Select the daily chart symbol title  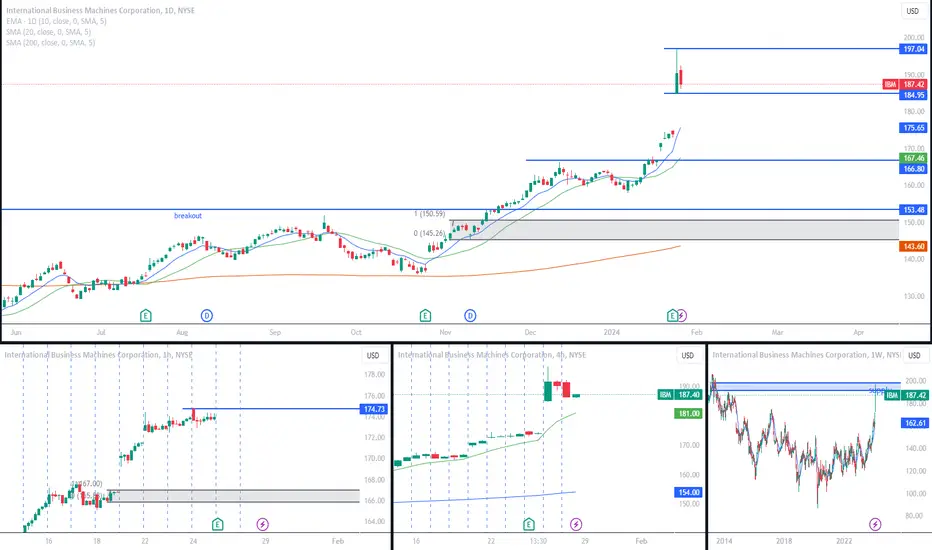click(100, 11)
